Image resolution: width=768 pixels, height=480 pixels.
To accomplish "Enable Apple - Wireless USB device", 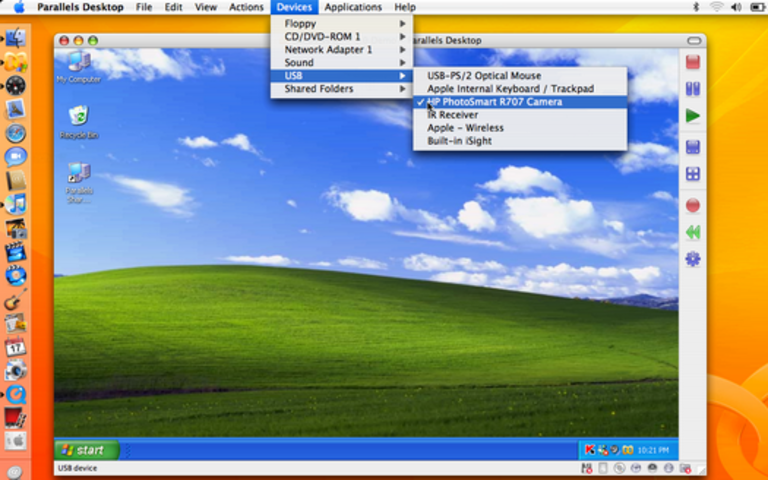I will coord(520,128).
